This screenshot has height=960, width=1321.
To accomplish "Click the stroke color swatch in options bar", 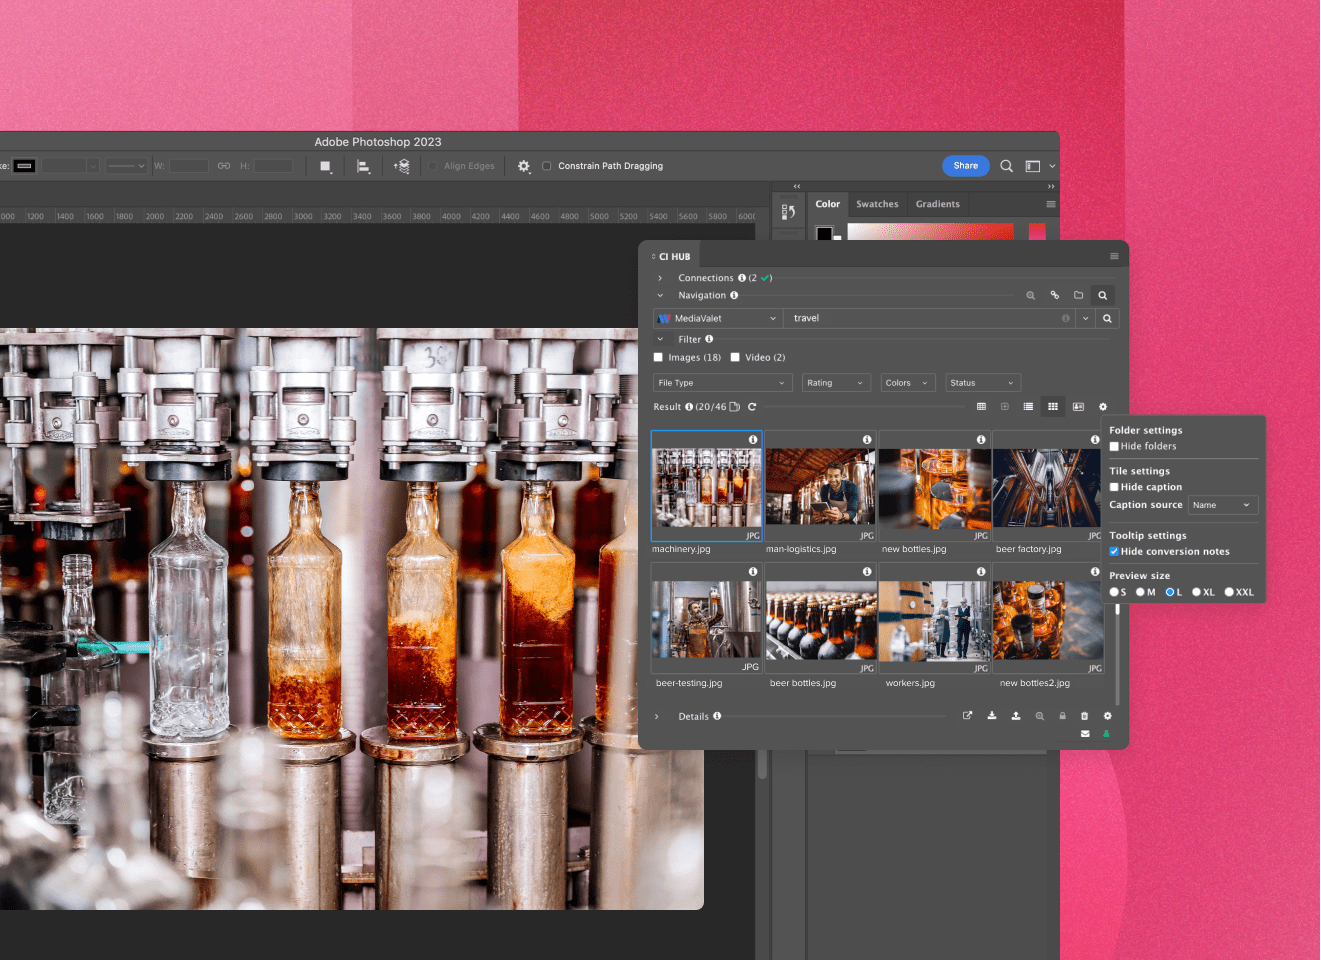I will 25,166.
